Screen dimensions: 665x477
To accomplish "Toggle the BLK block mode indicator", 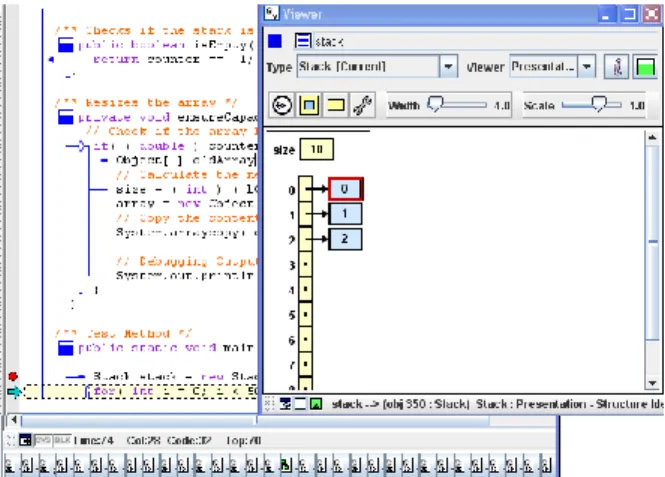I will pos(62,440).
